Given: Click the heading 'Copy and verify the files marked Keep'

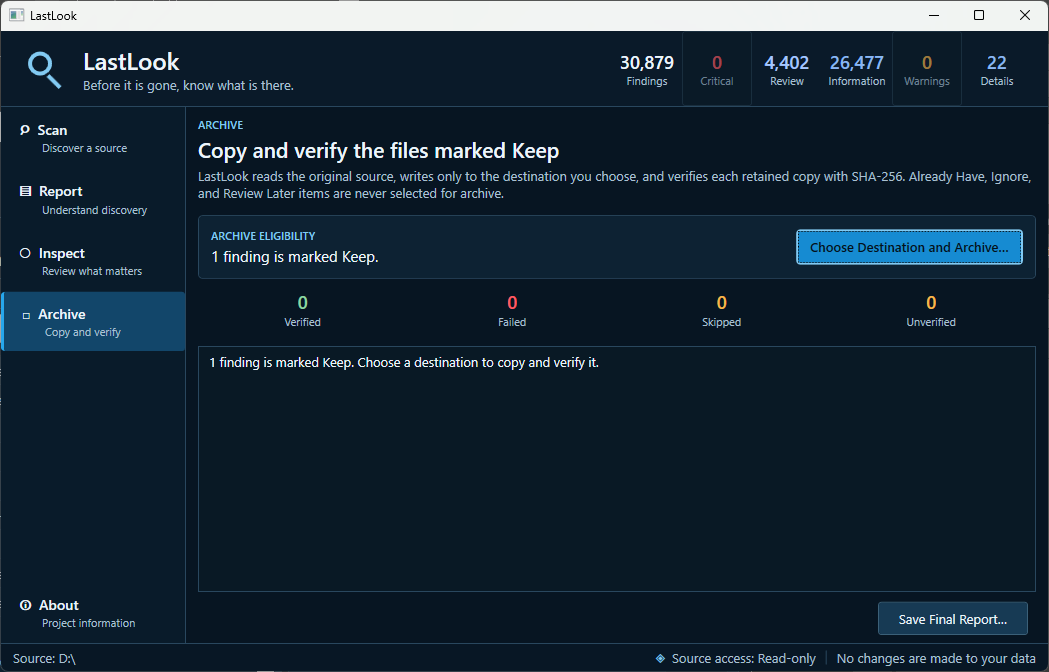Looking at the screenshot, I should 379,151.
